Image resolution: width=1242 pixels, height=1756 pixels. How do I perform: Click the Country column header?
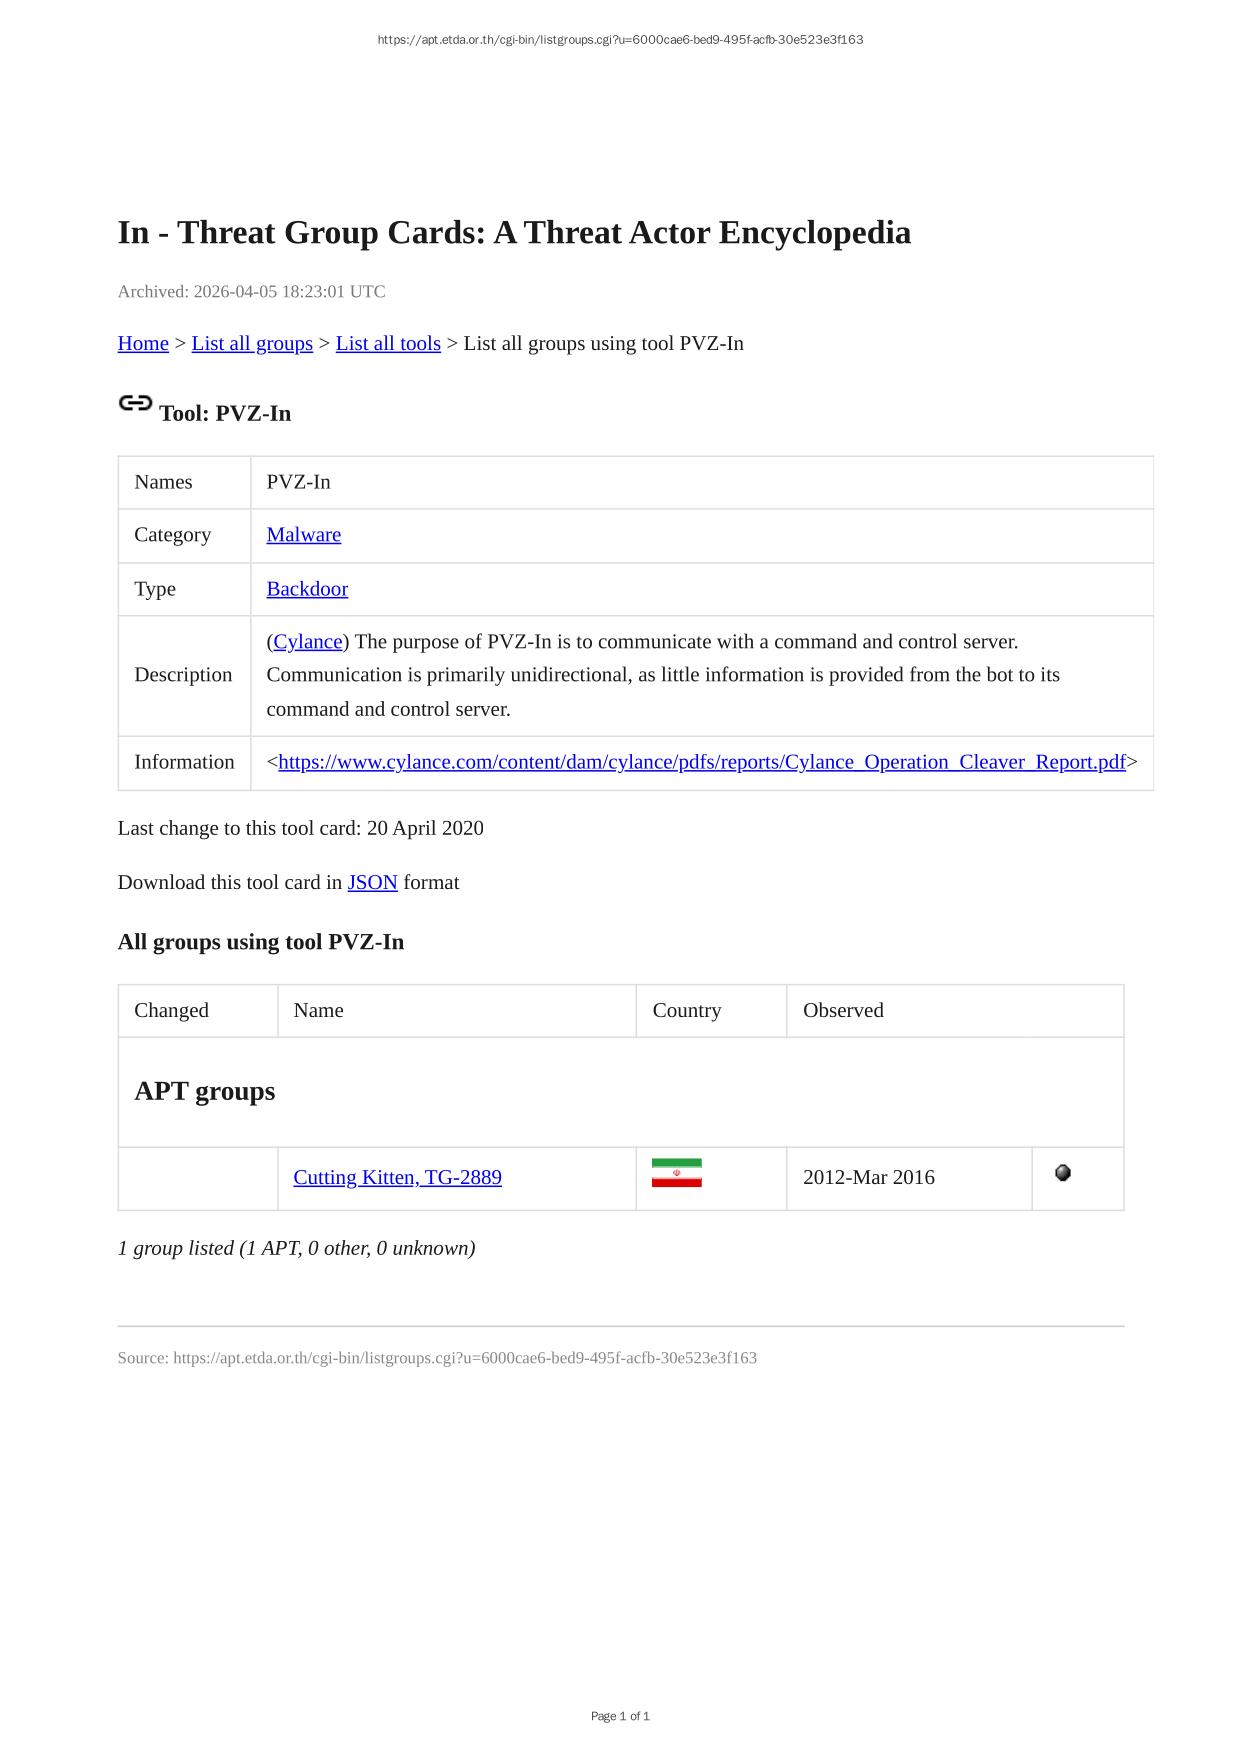click(686, 1010)
